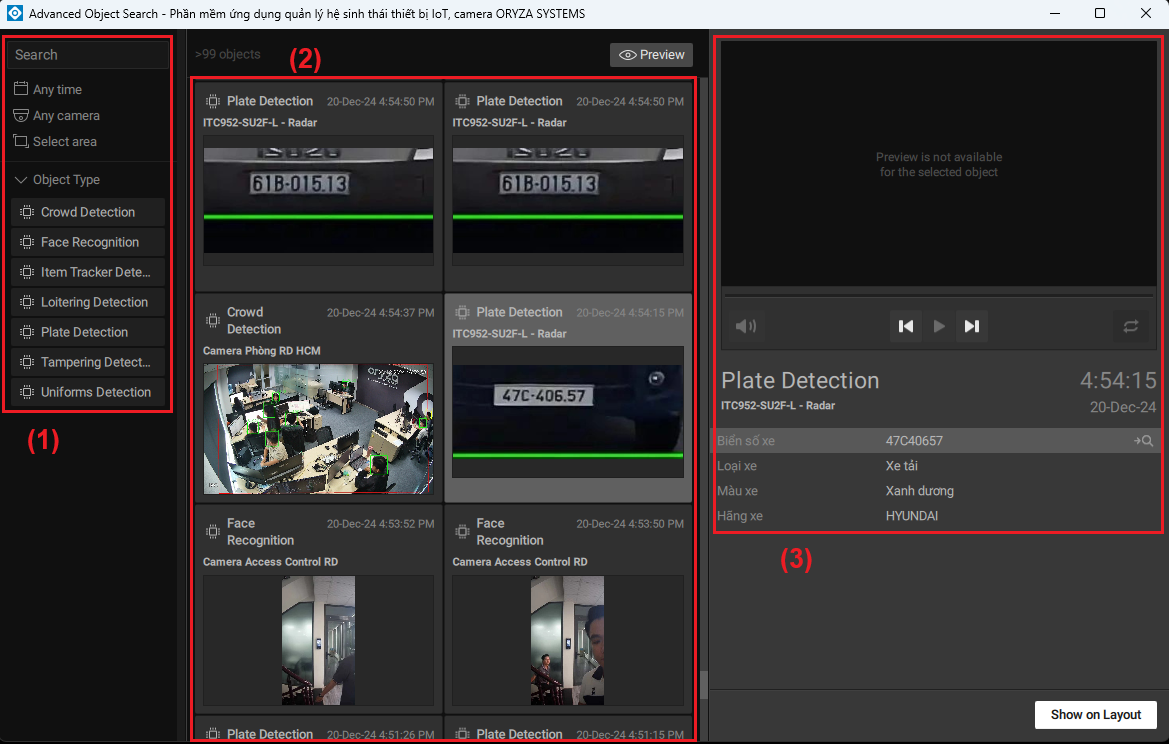Screen dimensions: 1169x744
Task: Select Face Recognition card from 4:53:52 PM
Action: pos(318,608)
